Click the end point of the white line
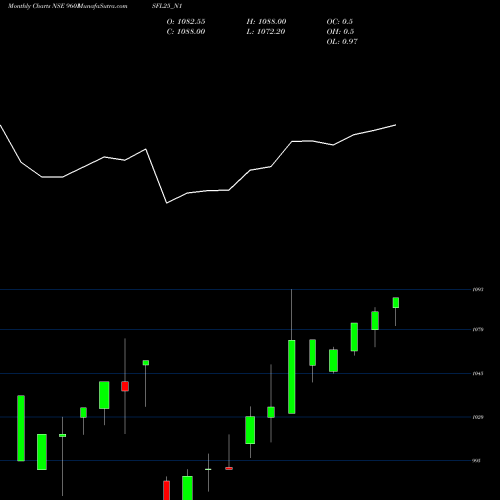Screen dimensions: 500x500 click(x=396, y=125)
